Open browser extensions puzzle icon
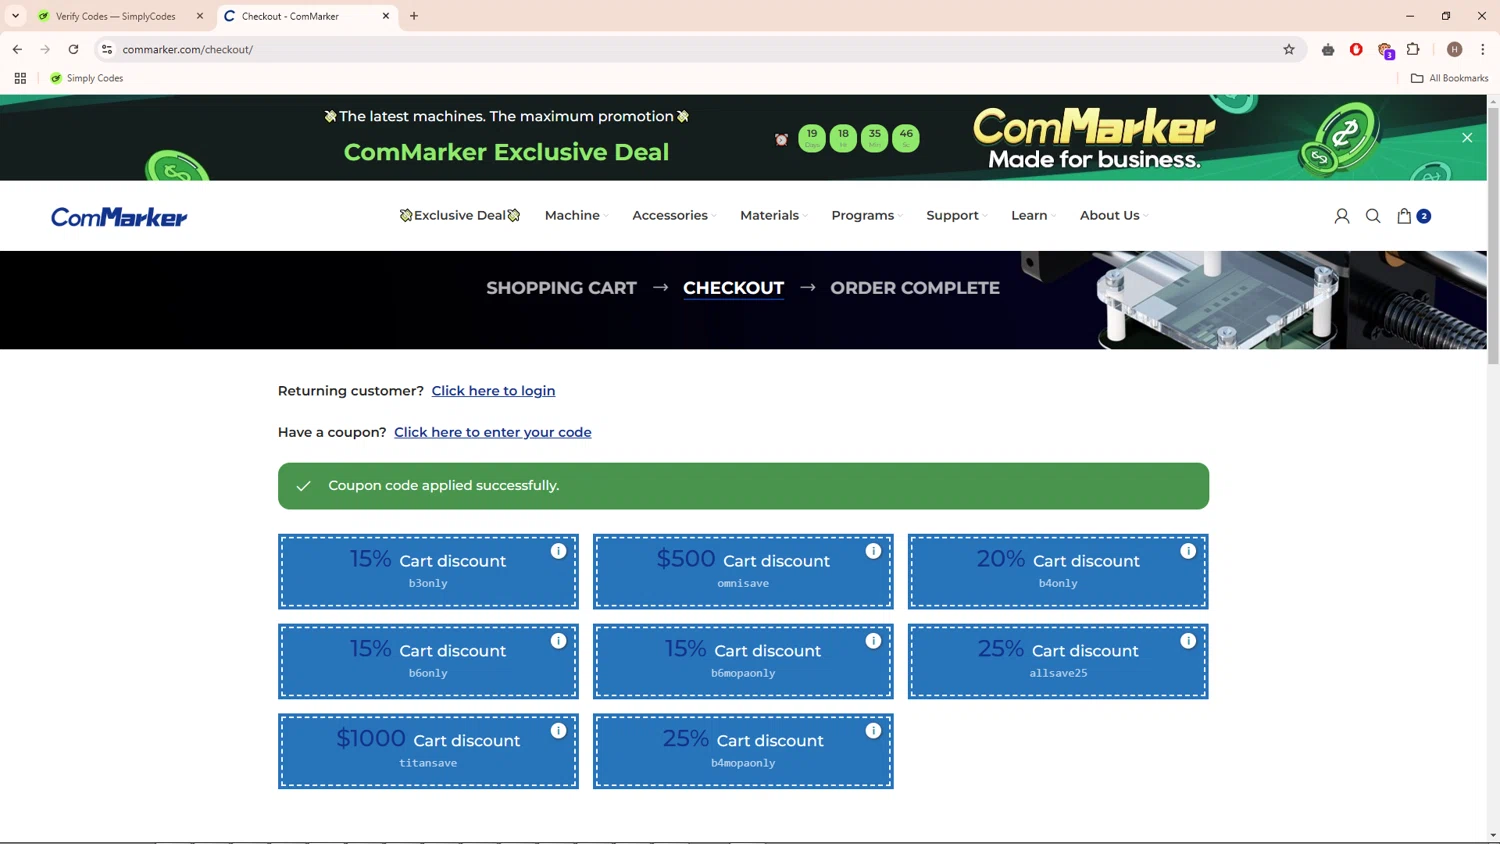This screenshot has height=844, width=1500. (x=1413, y=49)
